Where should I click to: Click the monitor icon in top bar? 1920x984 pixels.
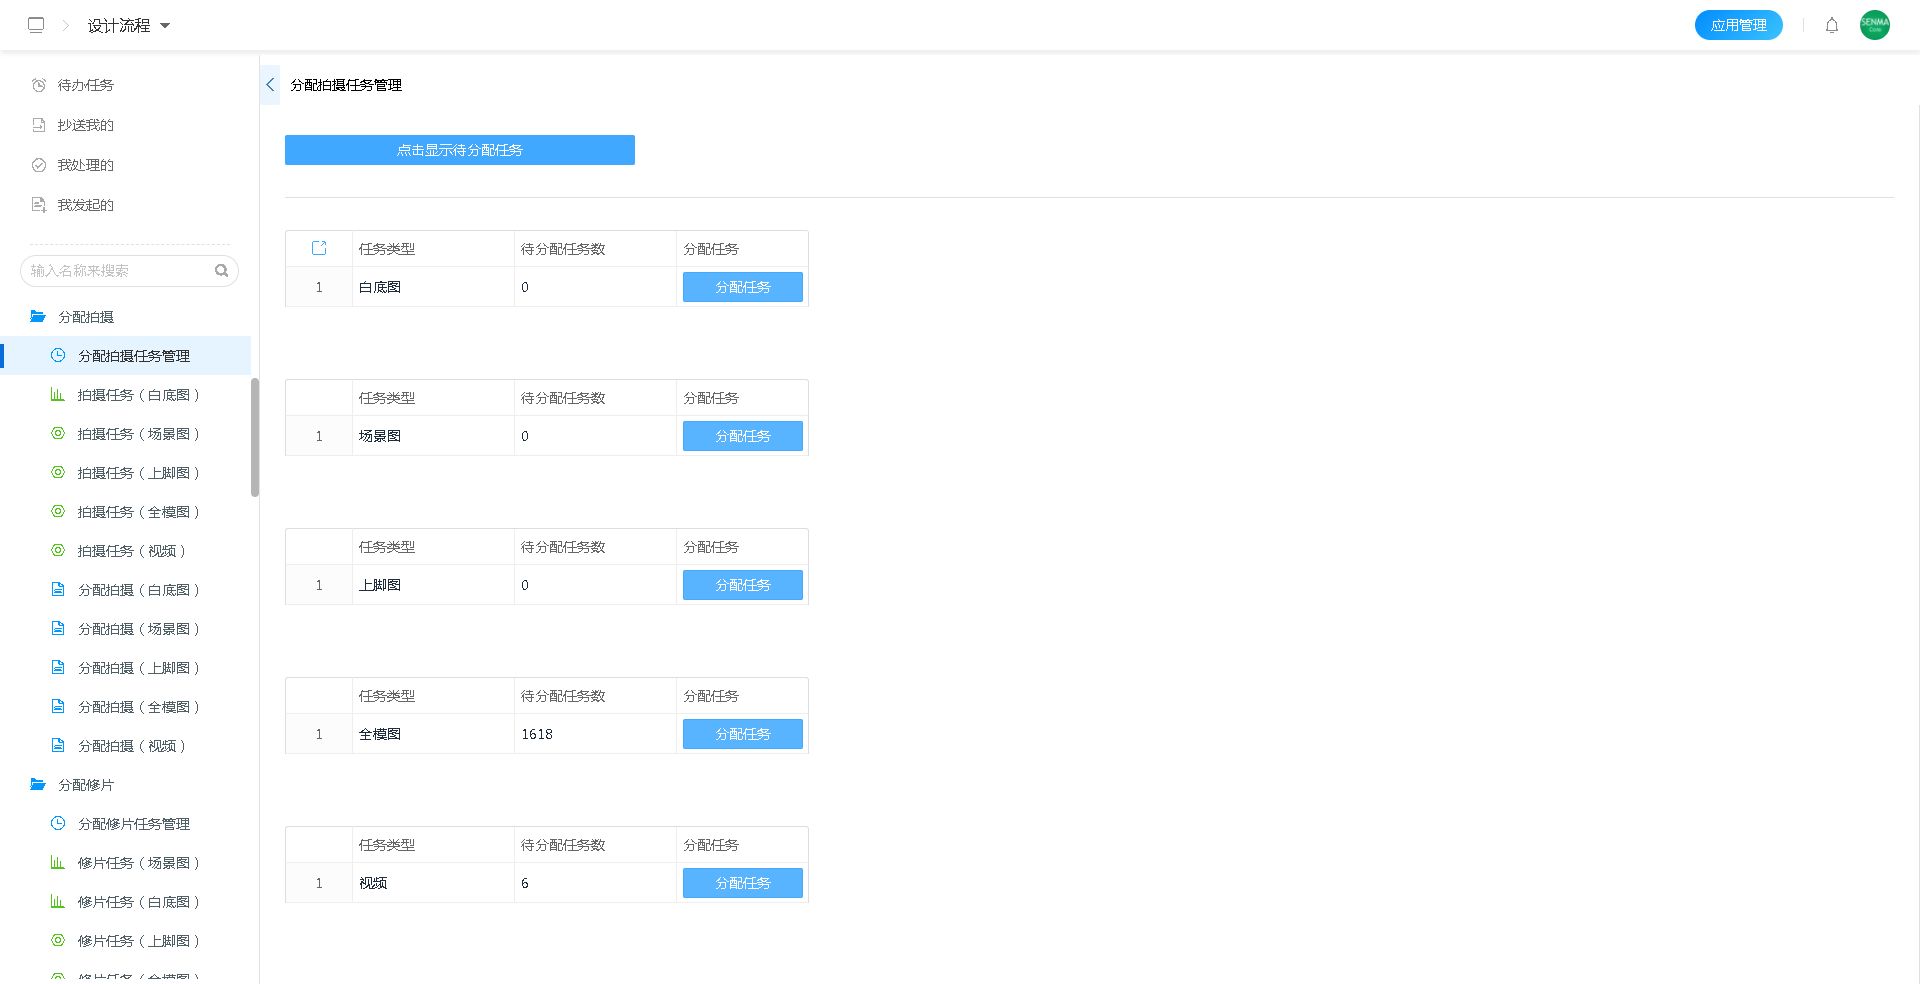(x=36, y=25)
